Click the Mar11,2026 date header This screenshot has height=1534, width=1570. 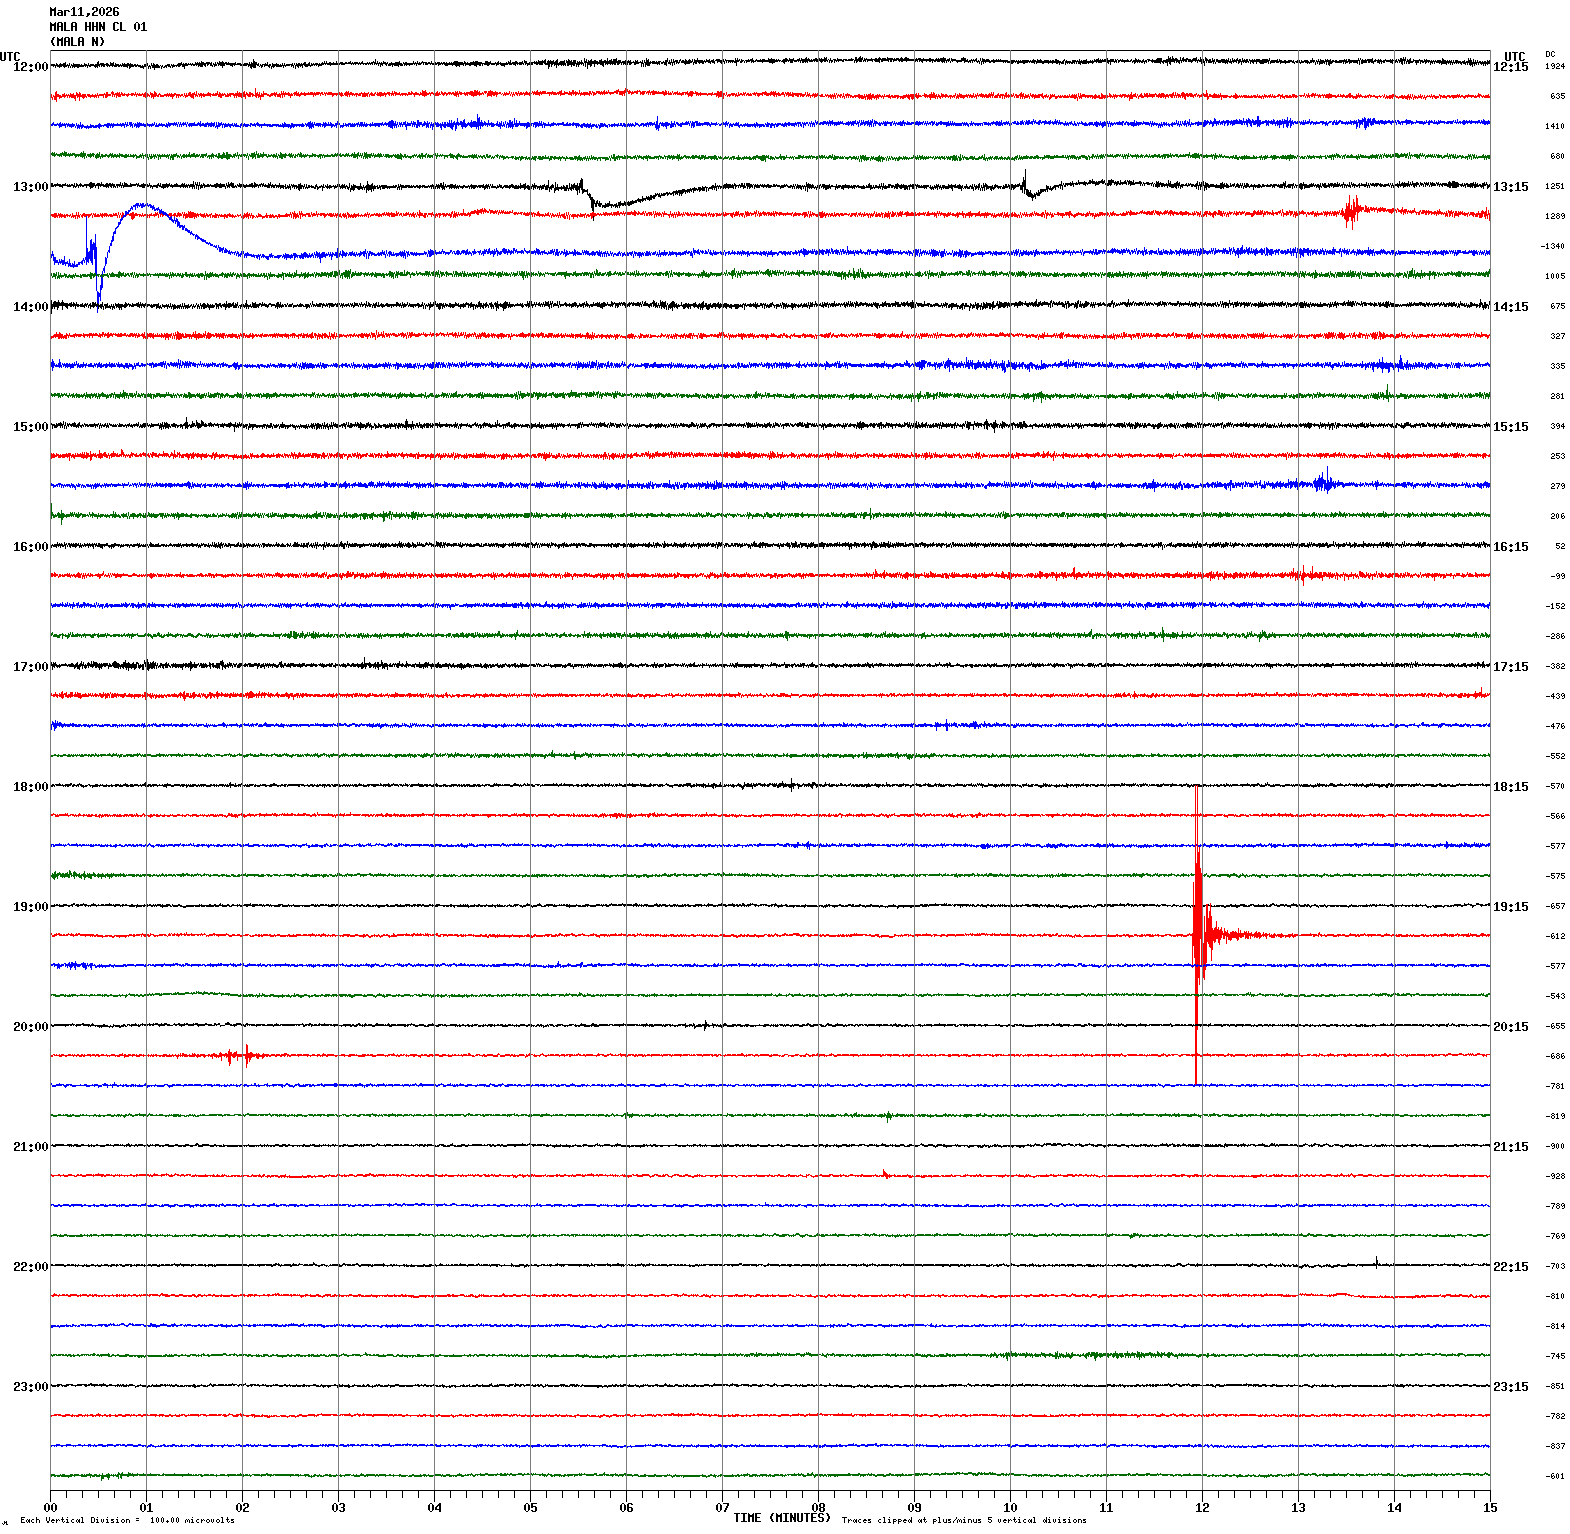pyautogui.click(x=84, y=12)
